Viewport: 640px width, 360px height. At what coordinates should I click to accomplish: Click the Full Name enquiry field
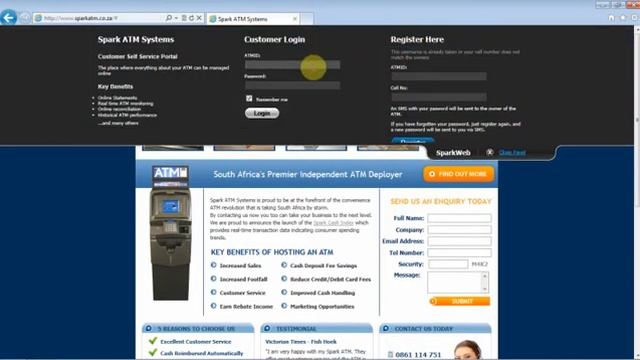(x=459, y=218)
